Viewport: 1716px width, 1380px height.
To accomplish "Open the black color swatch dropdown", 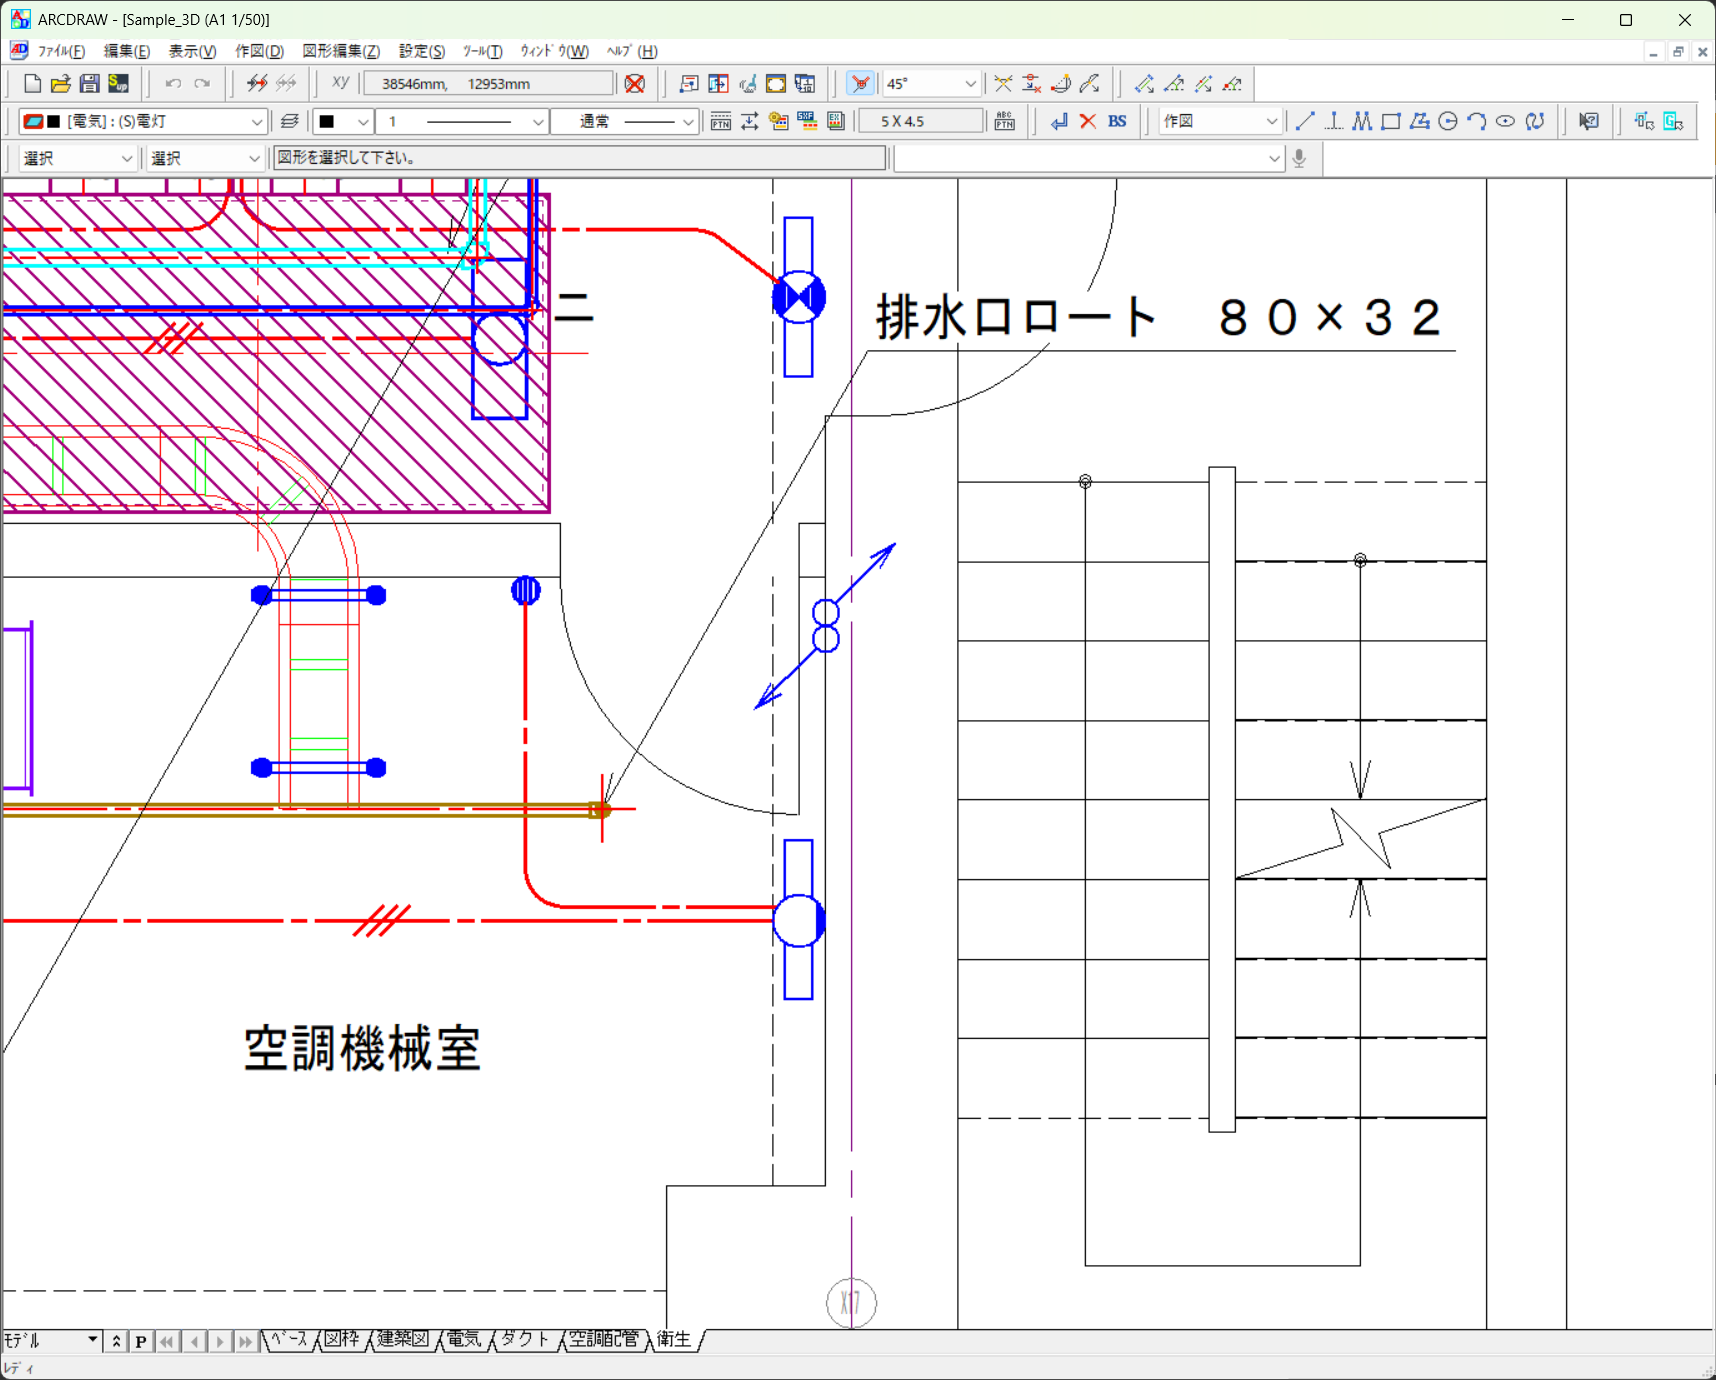I will click(362, 122).
